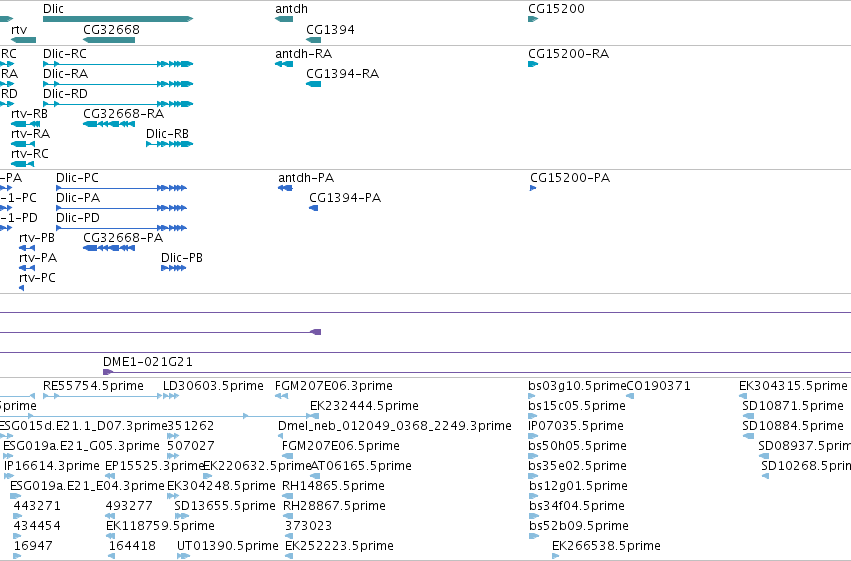This screenshot has height=561, width=851.
Task: Select the SD10871.5prime EST
Action: [x=748, y=416]
